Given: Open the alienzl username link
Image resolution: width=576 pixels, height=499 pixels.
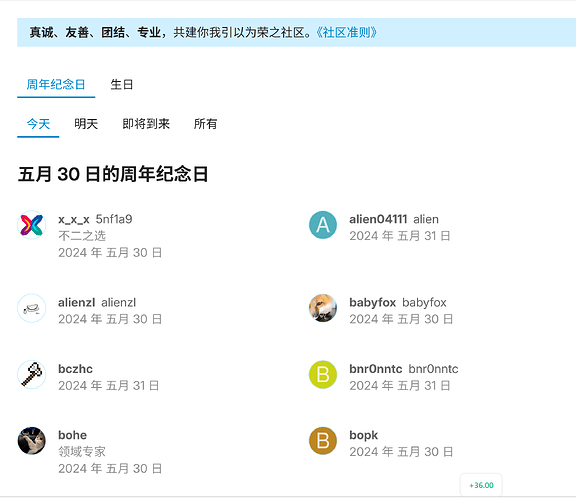Looking at the screenshot, I should (x=76, y=302).
